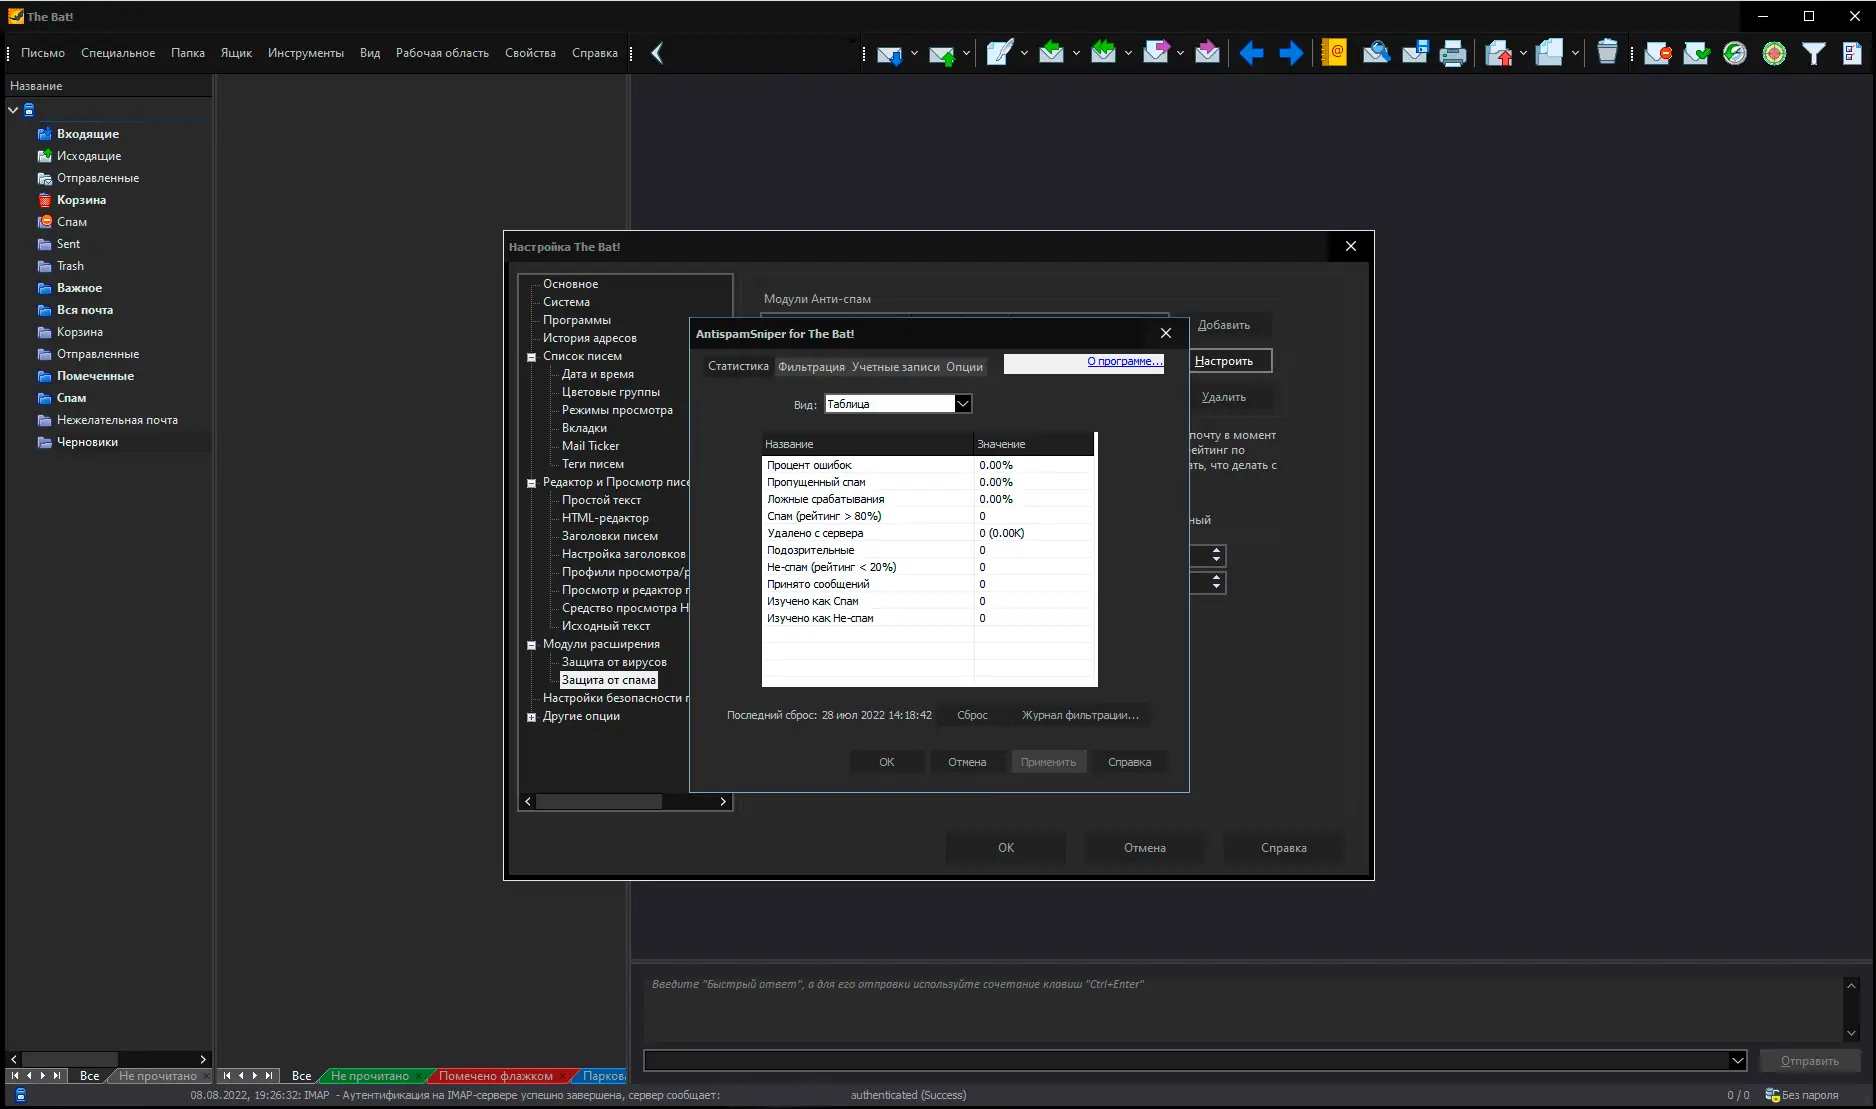Open the 'Свойства' menu
This screenshot has width=1876, height=1109.
pyautogui.click(x=530, y=53)
